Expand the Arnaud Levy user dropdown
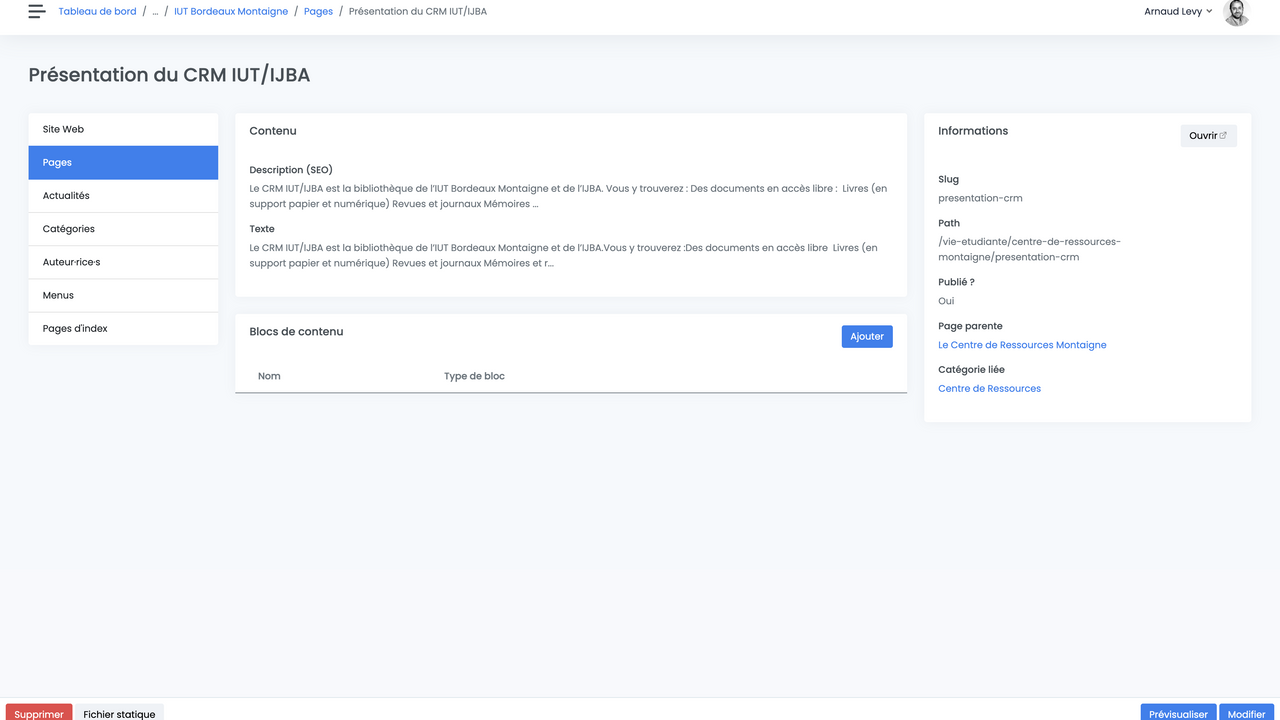This screenshot has height=720, width=1280. tap(1178, 12)
